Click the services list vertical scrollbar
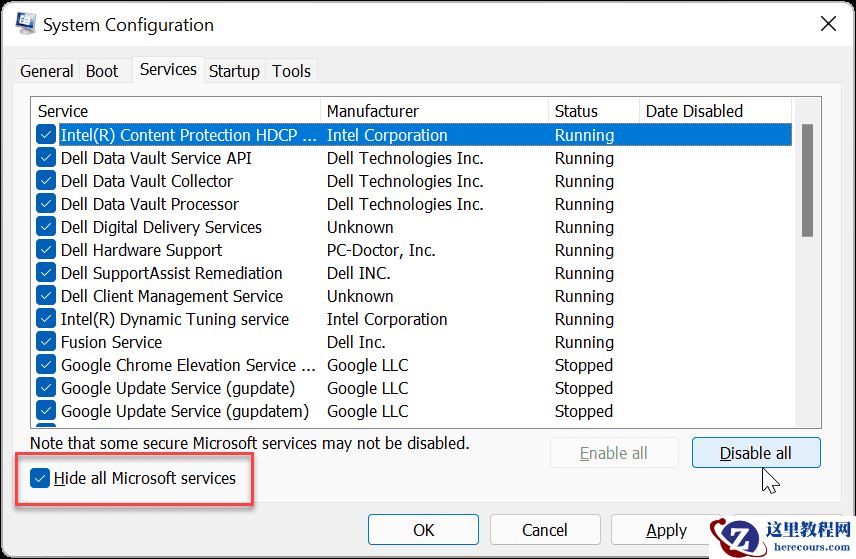The width and height of the screenshot is (856, 559). [x=807, y=180]
